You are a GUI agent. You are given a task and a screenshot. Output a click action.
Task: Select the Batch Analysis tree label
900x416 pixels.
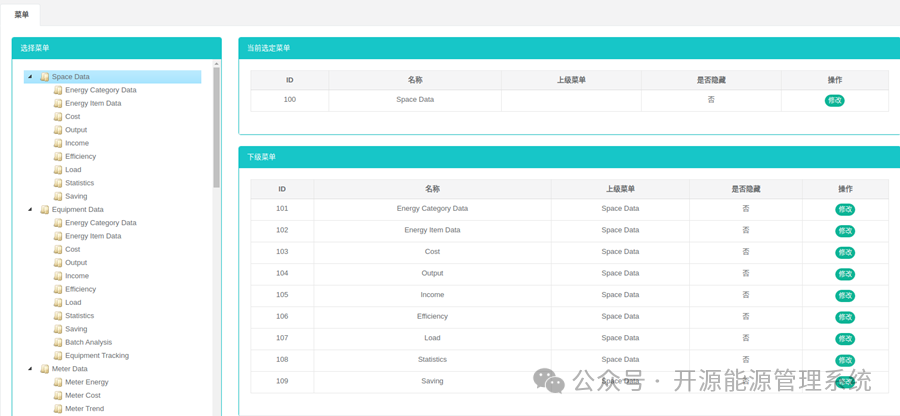click(x=88, y=343)
